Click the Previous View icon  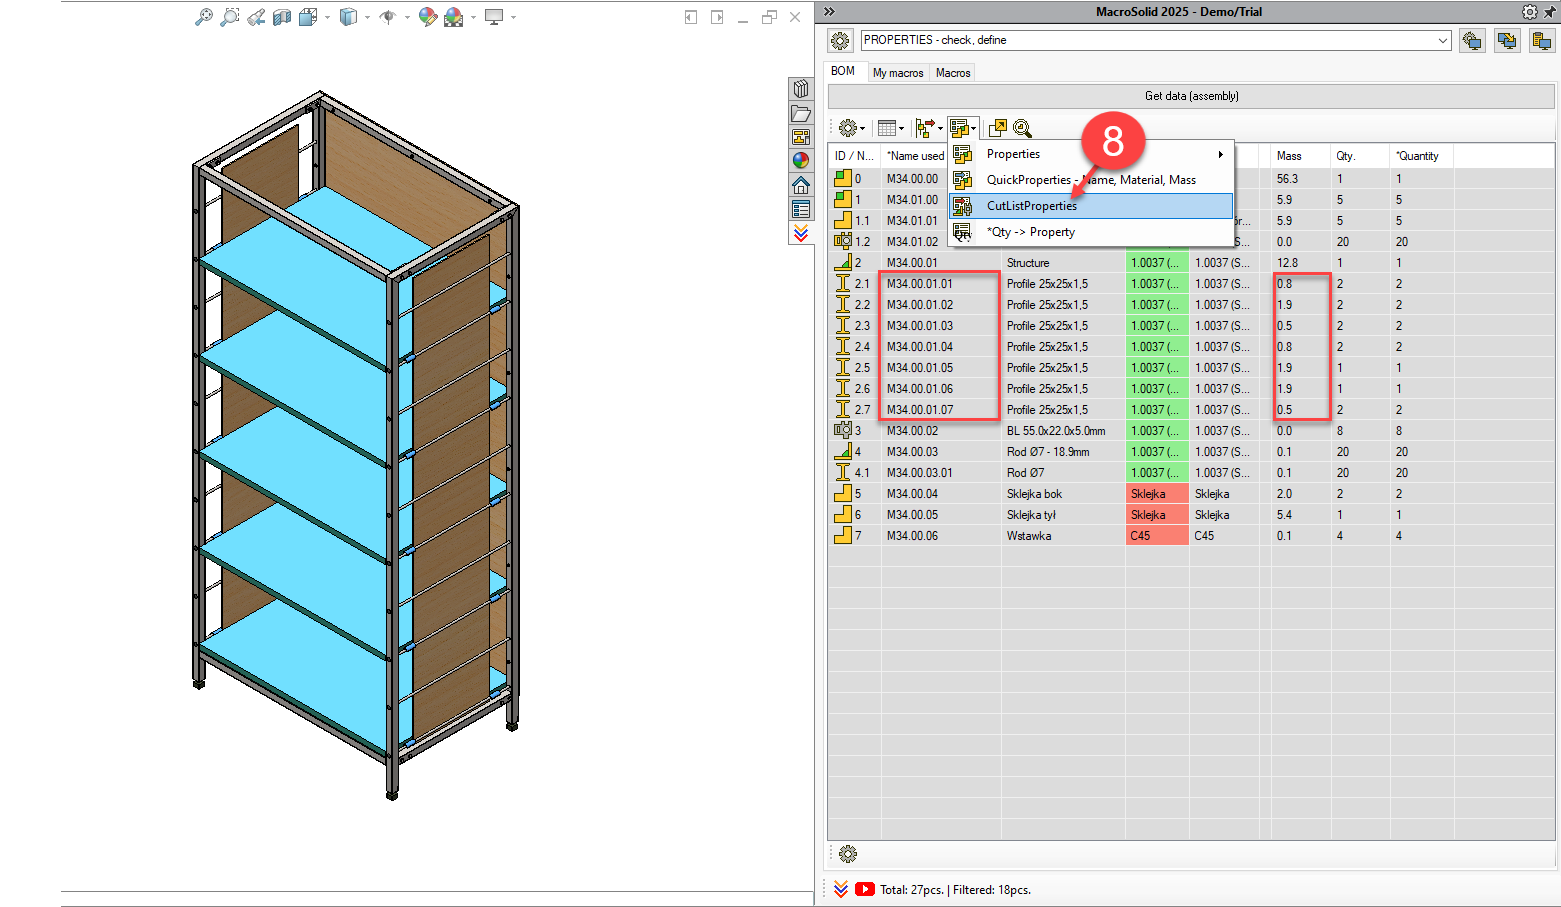(257, 17)
